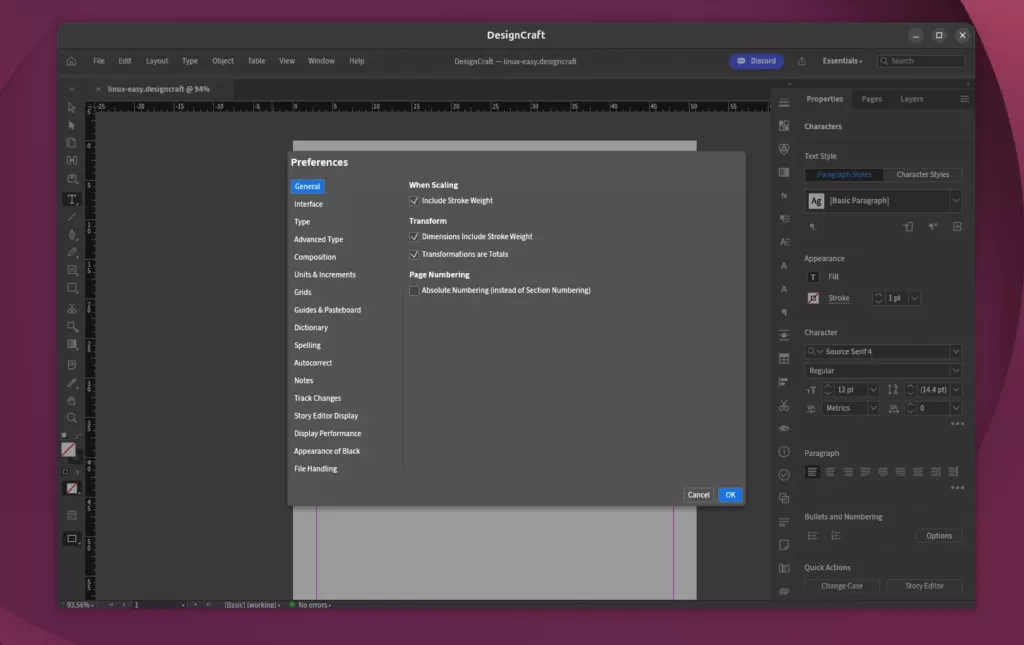This screenshot has height=645, width=1024.
Task: Uncheck Dimensions Include Stroke Weight
Action: (x=414, y=237)
